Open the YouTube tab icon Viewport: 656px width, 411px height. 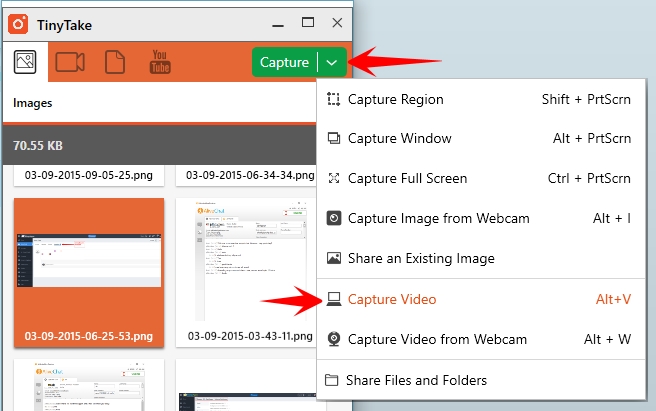pos(160,63)
